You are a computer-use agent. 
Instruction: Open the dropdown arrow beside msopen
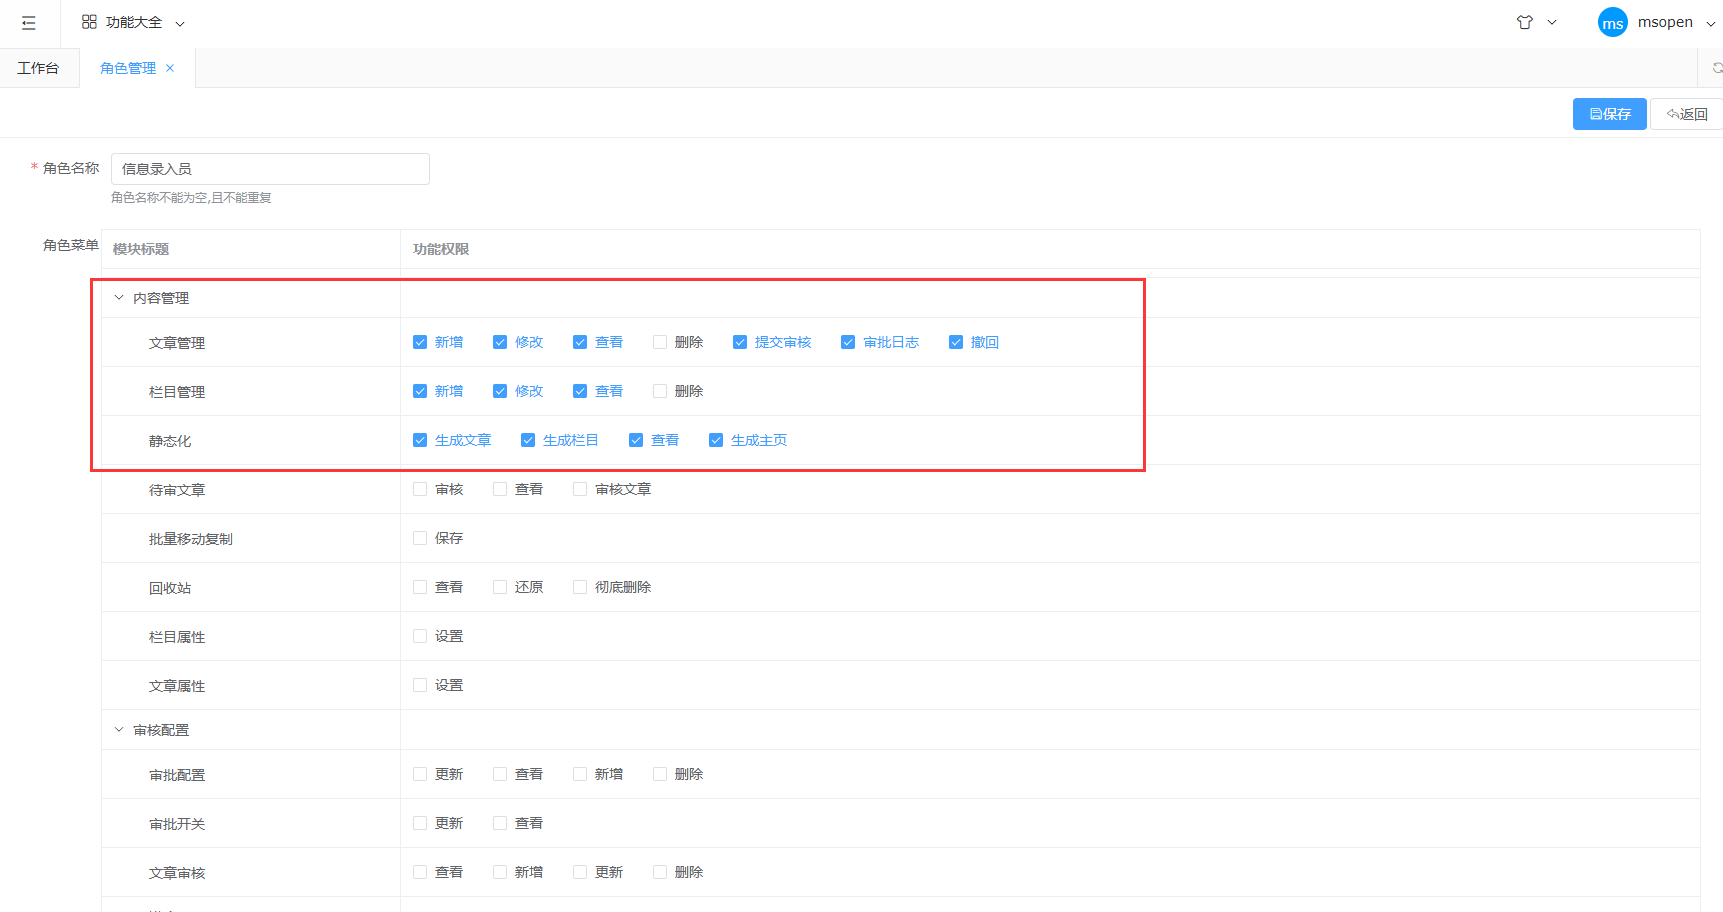(x=1710, y=23)
